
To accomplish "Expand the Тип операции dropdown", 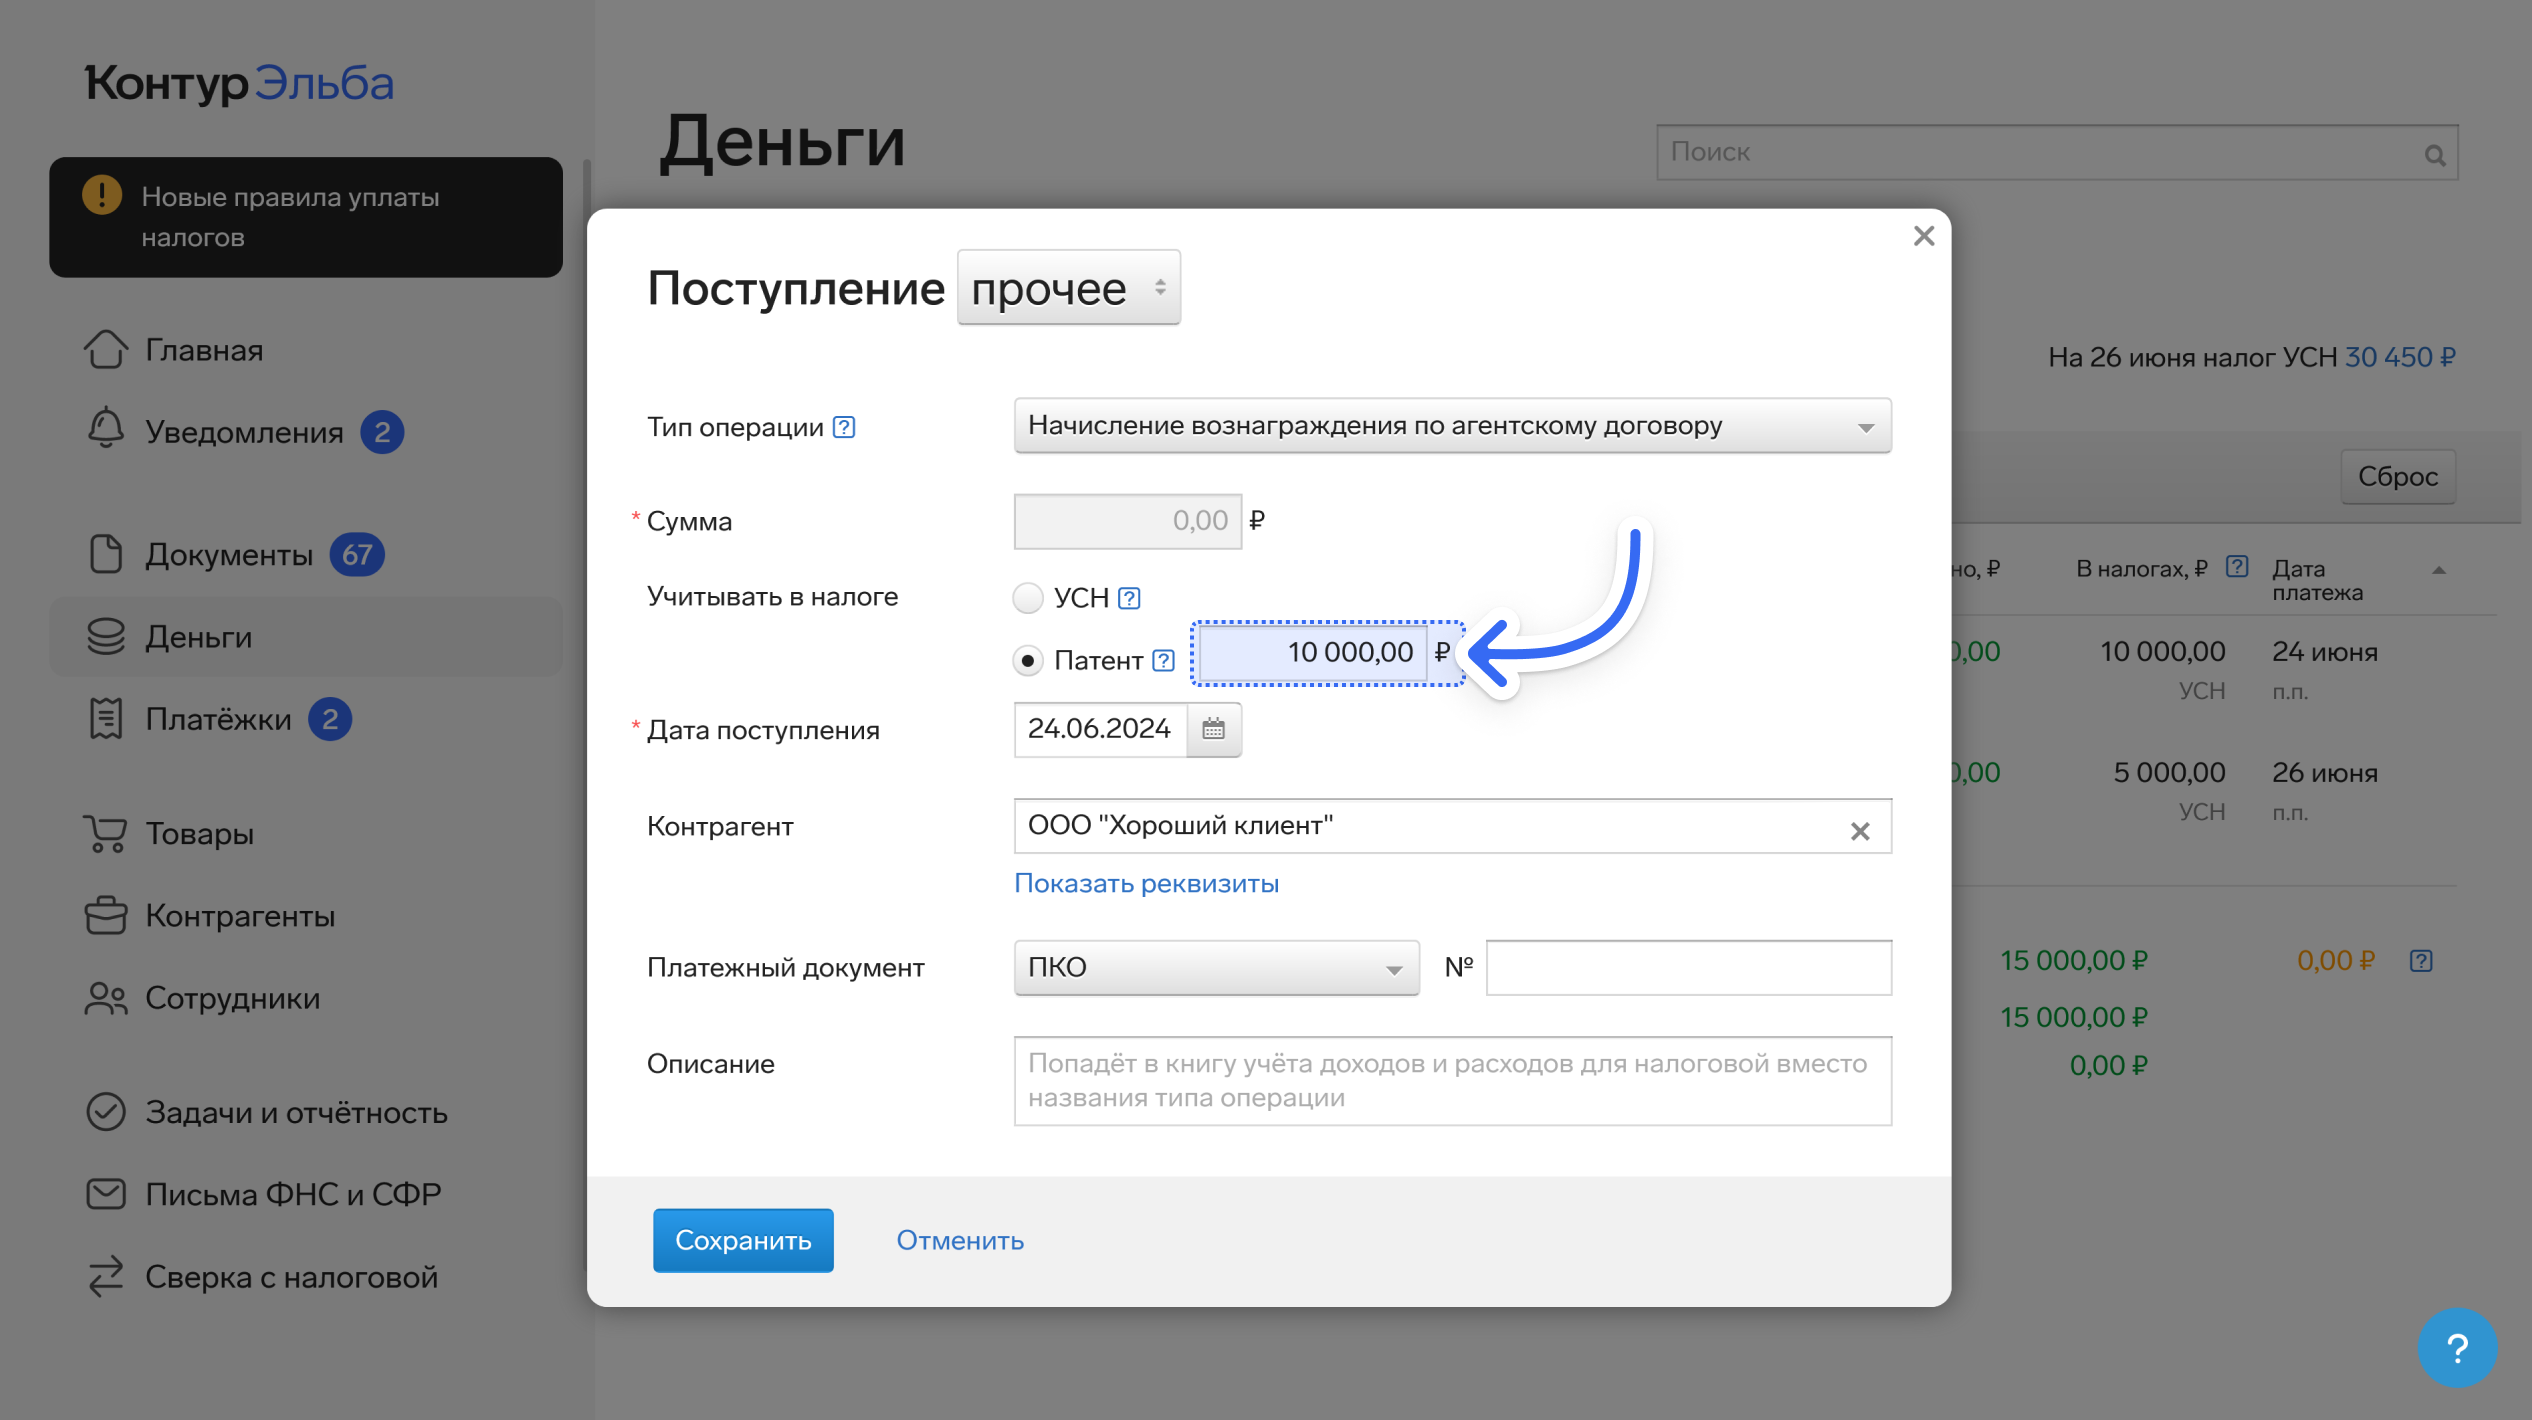I will click(x=1452, y=426).
